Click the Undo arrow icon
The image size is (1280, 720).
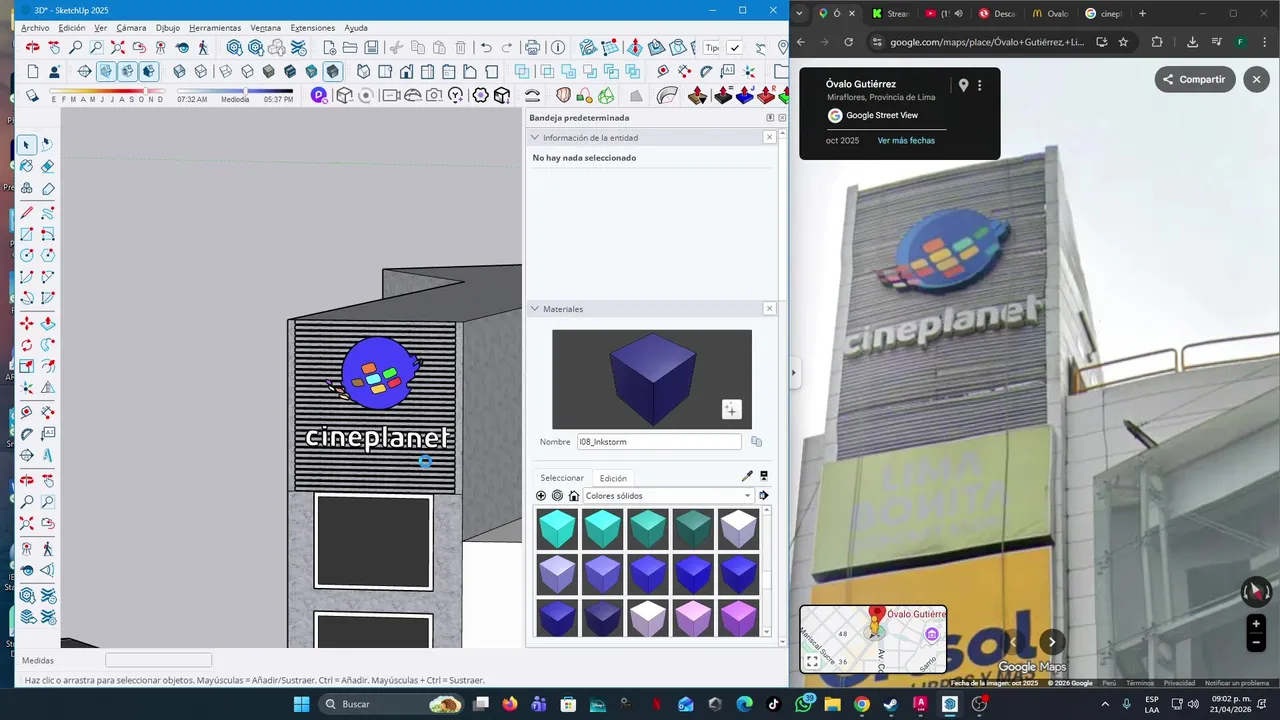(486, 47)
